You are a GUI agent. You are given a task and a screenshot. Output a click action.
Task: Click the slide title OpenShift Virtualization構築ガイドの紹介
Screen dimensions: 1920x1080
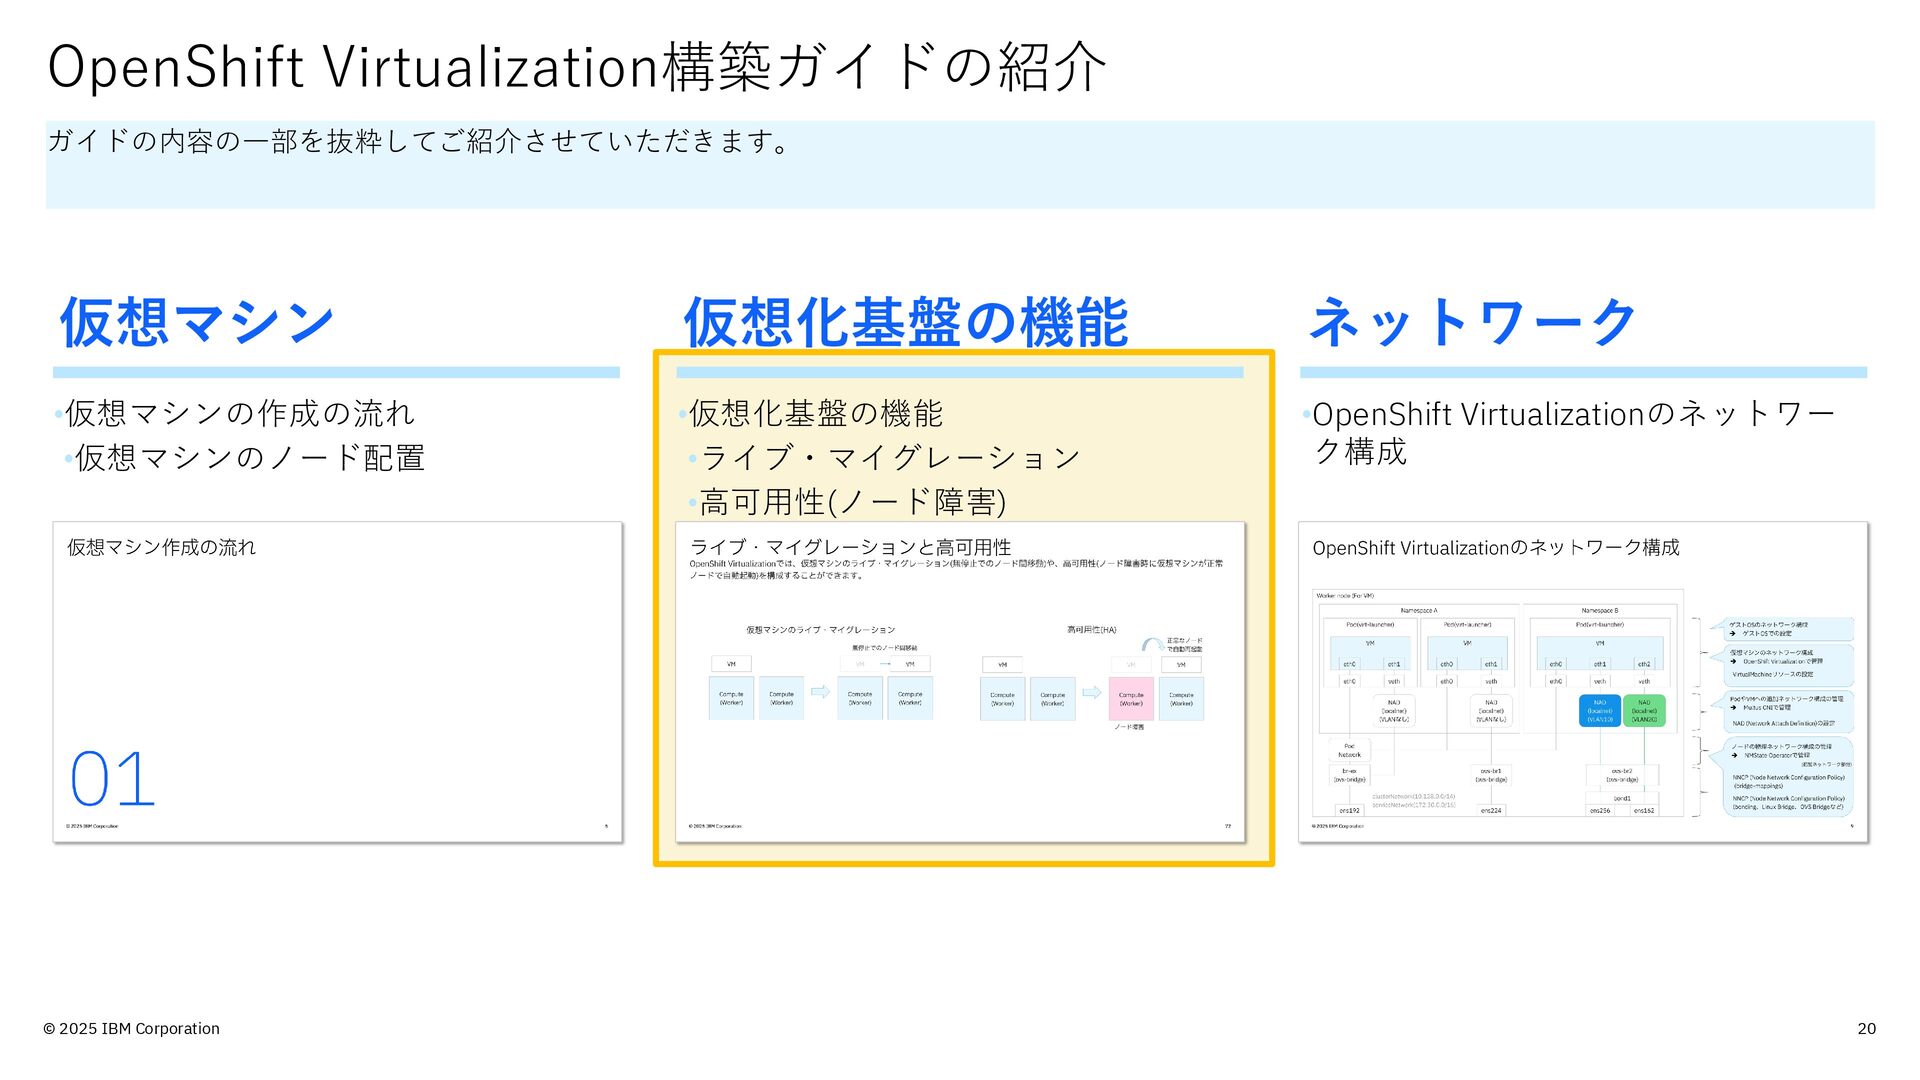tap(576, 67)
